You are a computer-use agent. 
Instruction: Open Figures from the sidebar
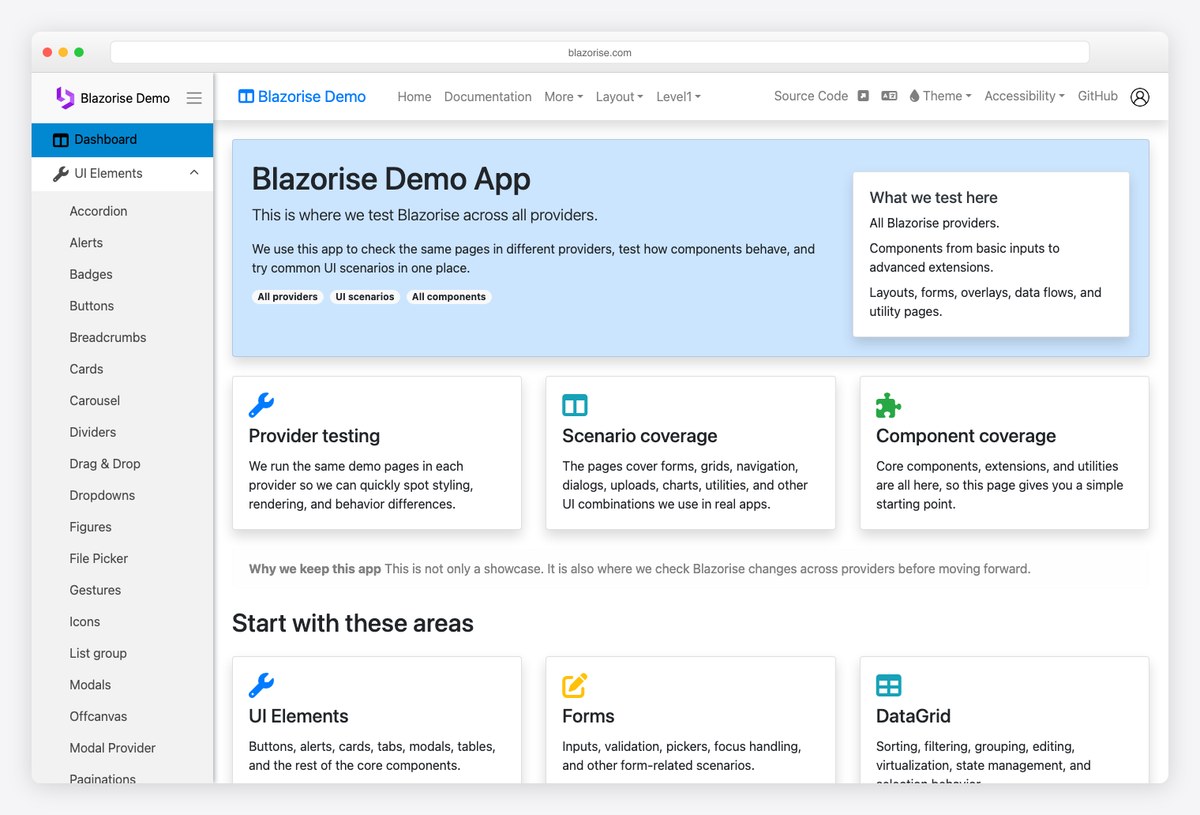(91, 527)
